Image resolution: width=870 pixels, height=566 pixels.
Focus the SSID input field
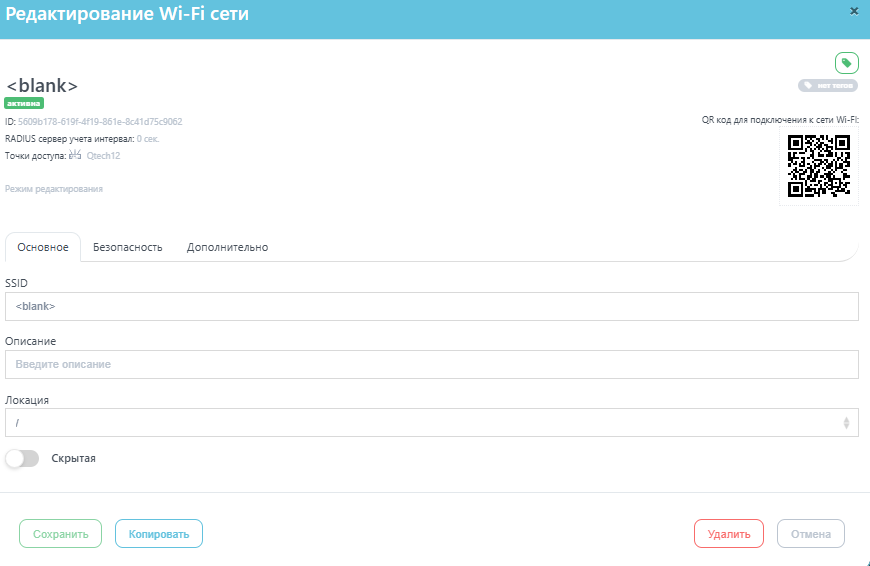tap(432, 306)
